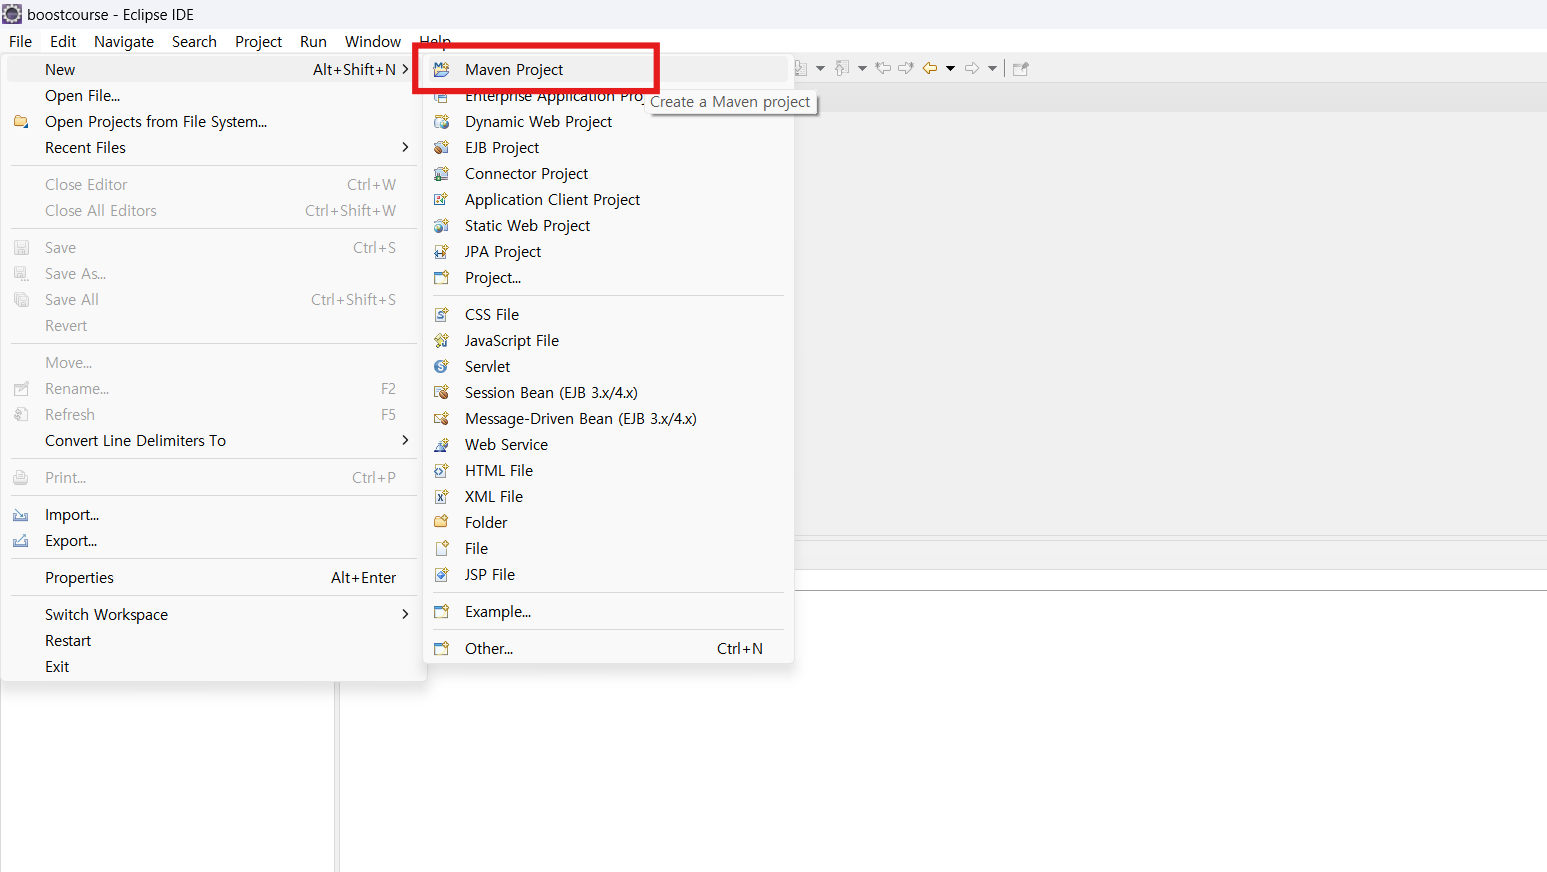The height and width of the screenshot is (872, 1547).
Task: Open the File menu
Action: [x=20, y=42]
